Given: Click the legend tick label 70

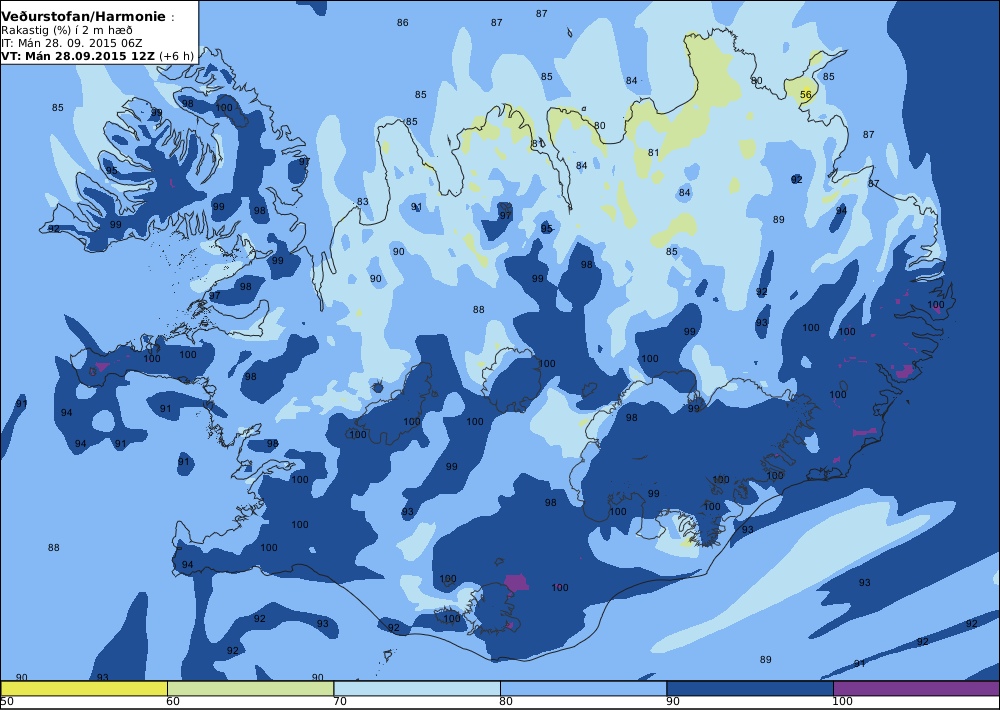Looking at the screenshot, I should 340,702.
